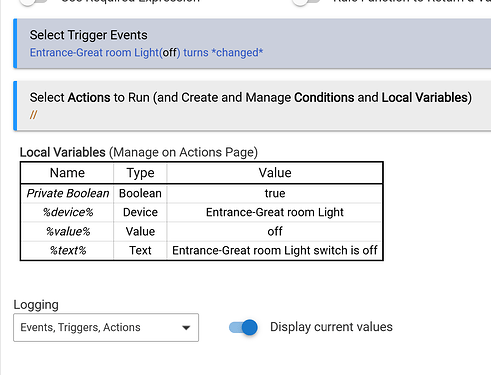Click the orange // actions placeholder
Screen dimensions: 491x375
[x=33, y=115]
